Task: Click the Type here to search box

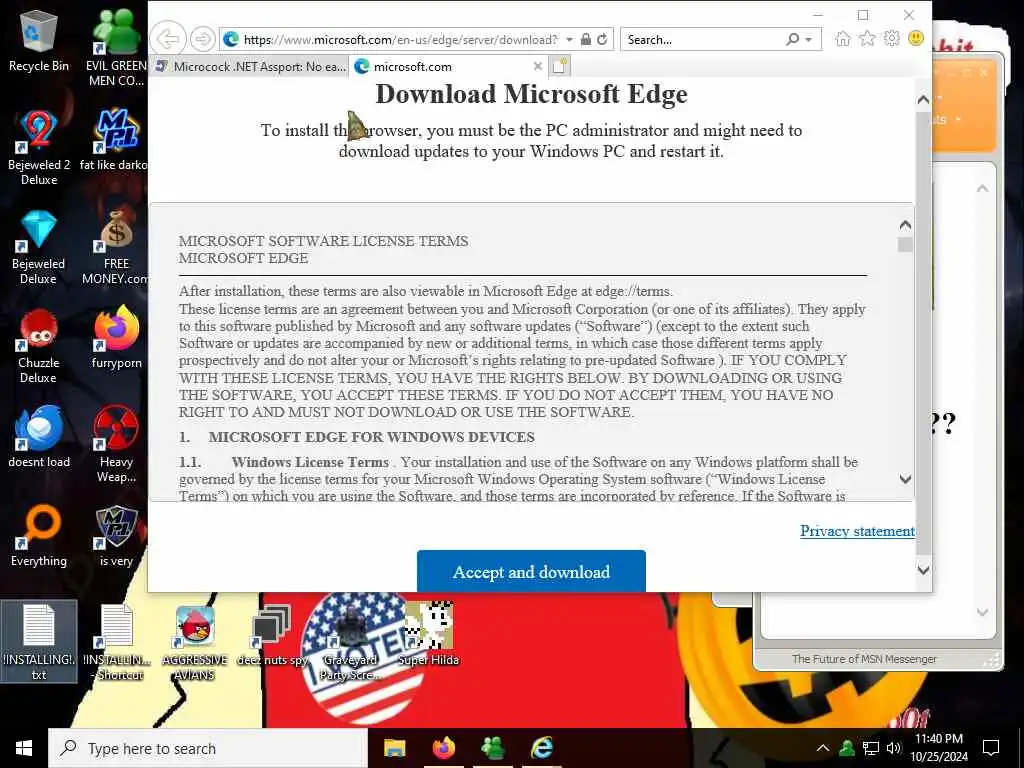Action: coord(208,748)
